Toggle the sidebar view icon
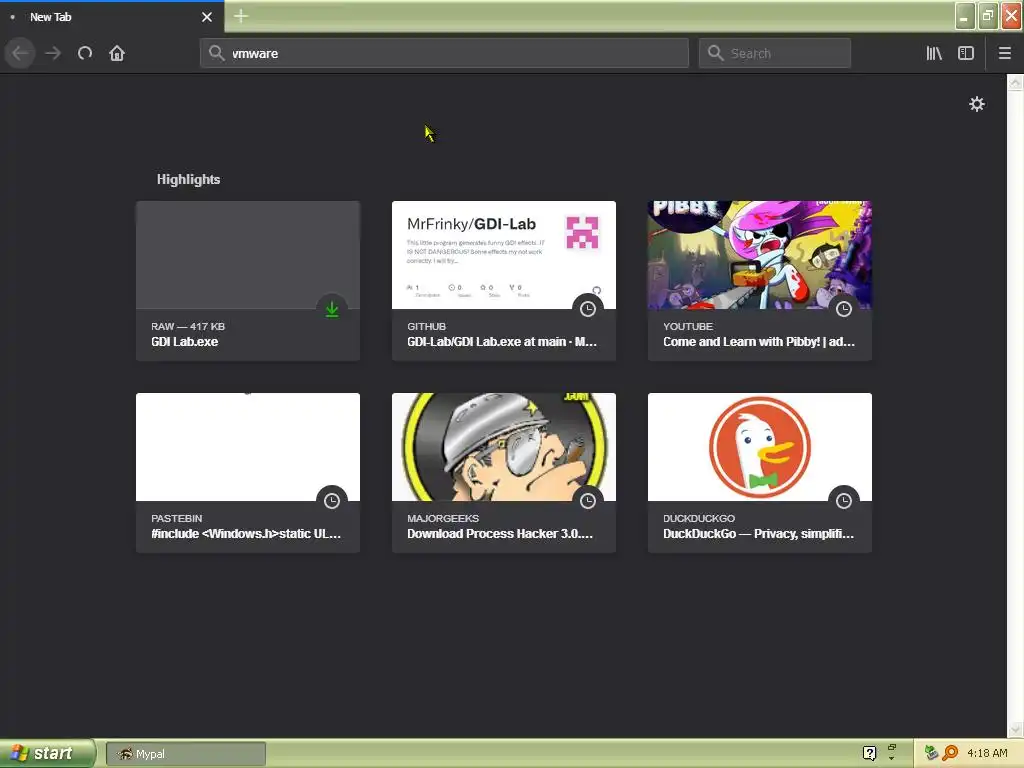The width and height of the screenshot is (1024, 768). [x=966, y=53]
